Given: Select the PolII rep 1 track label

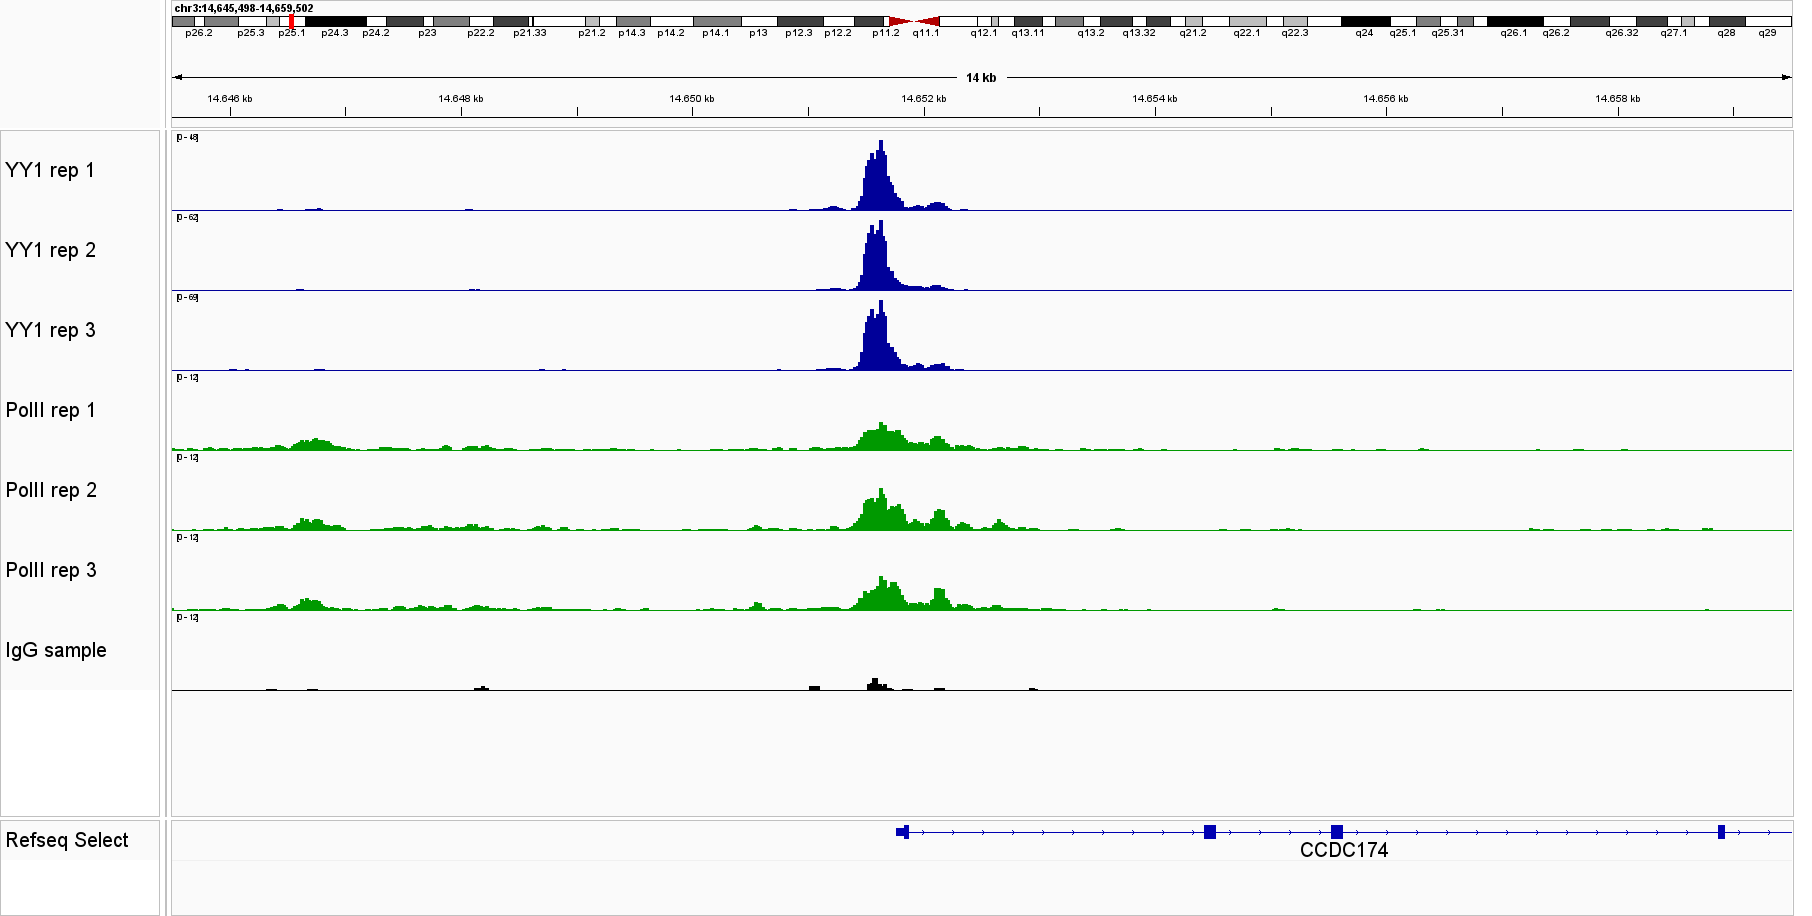Looking at the screenshot, I should (x=51, y=410).
